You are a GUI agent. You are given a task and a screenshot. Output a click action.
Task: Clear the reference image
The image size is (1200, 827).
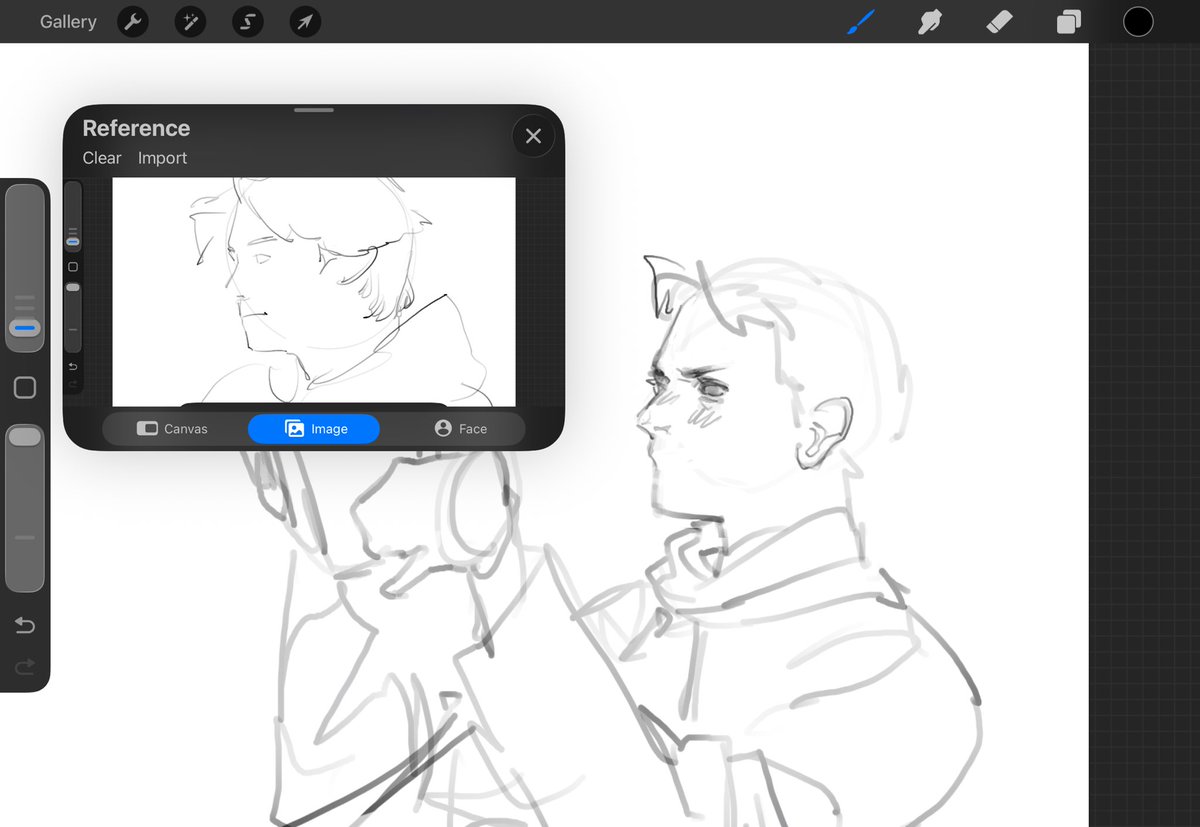click(102, 158)
